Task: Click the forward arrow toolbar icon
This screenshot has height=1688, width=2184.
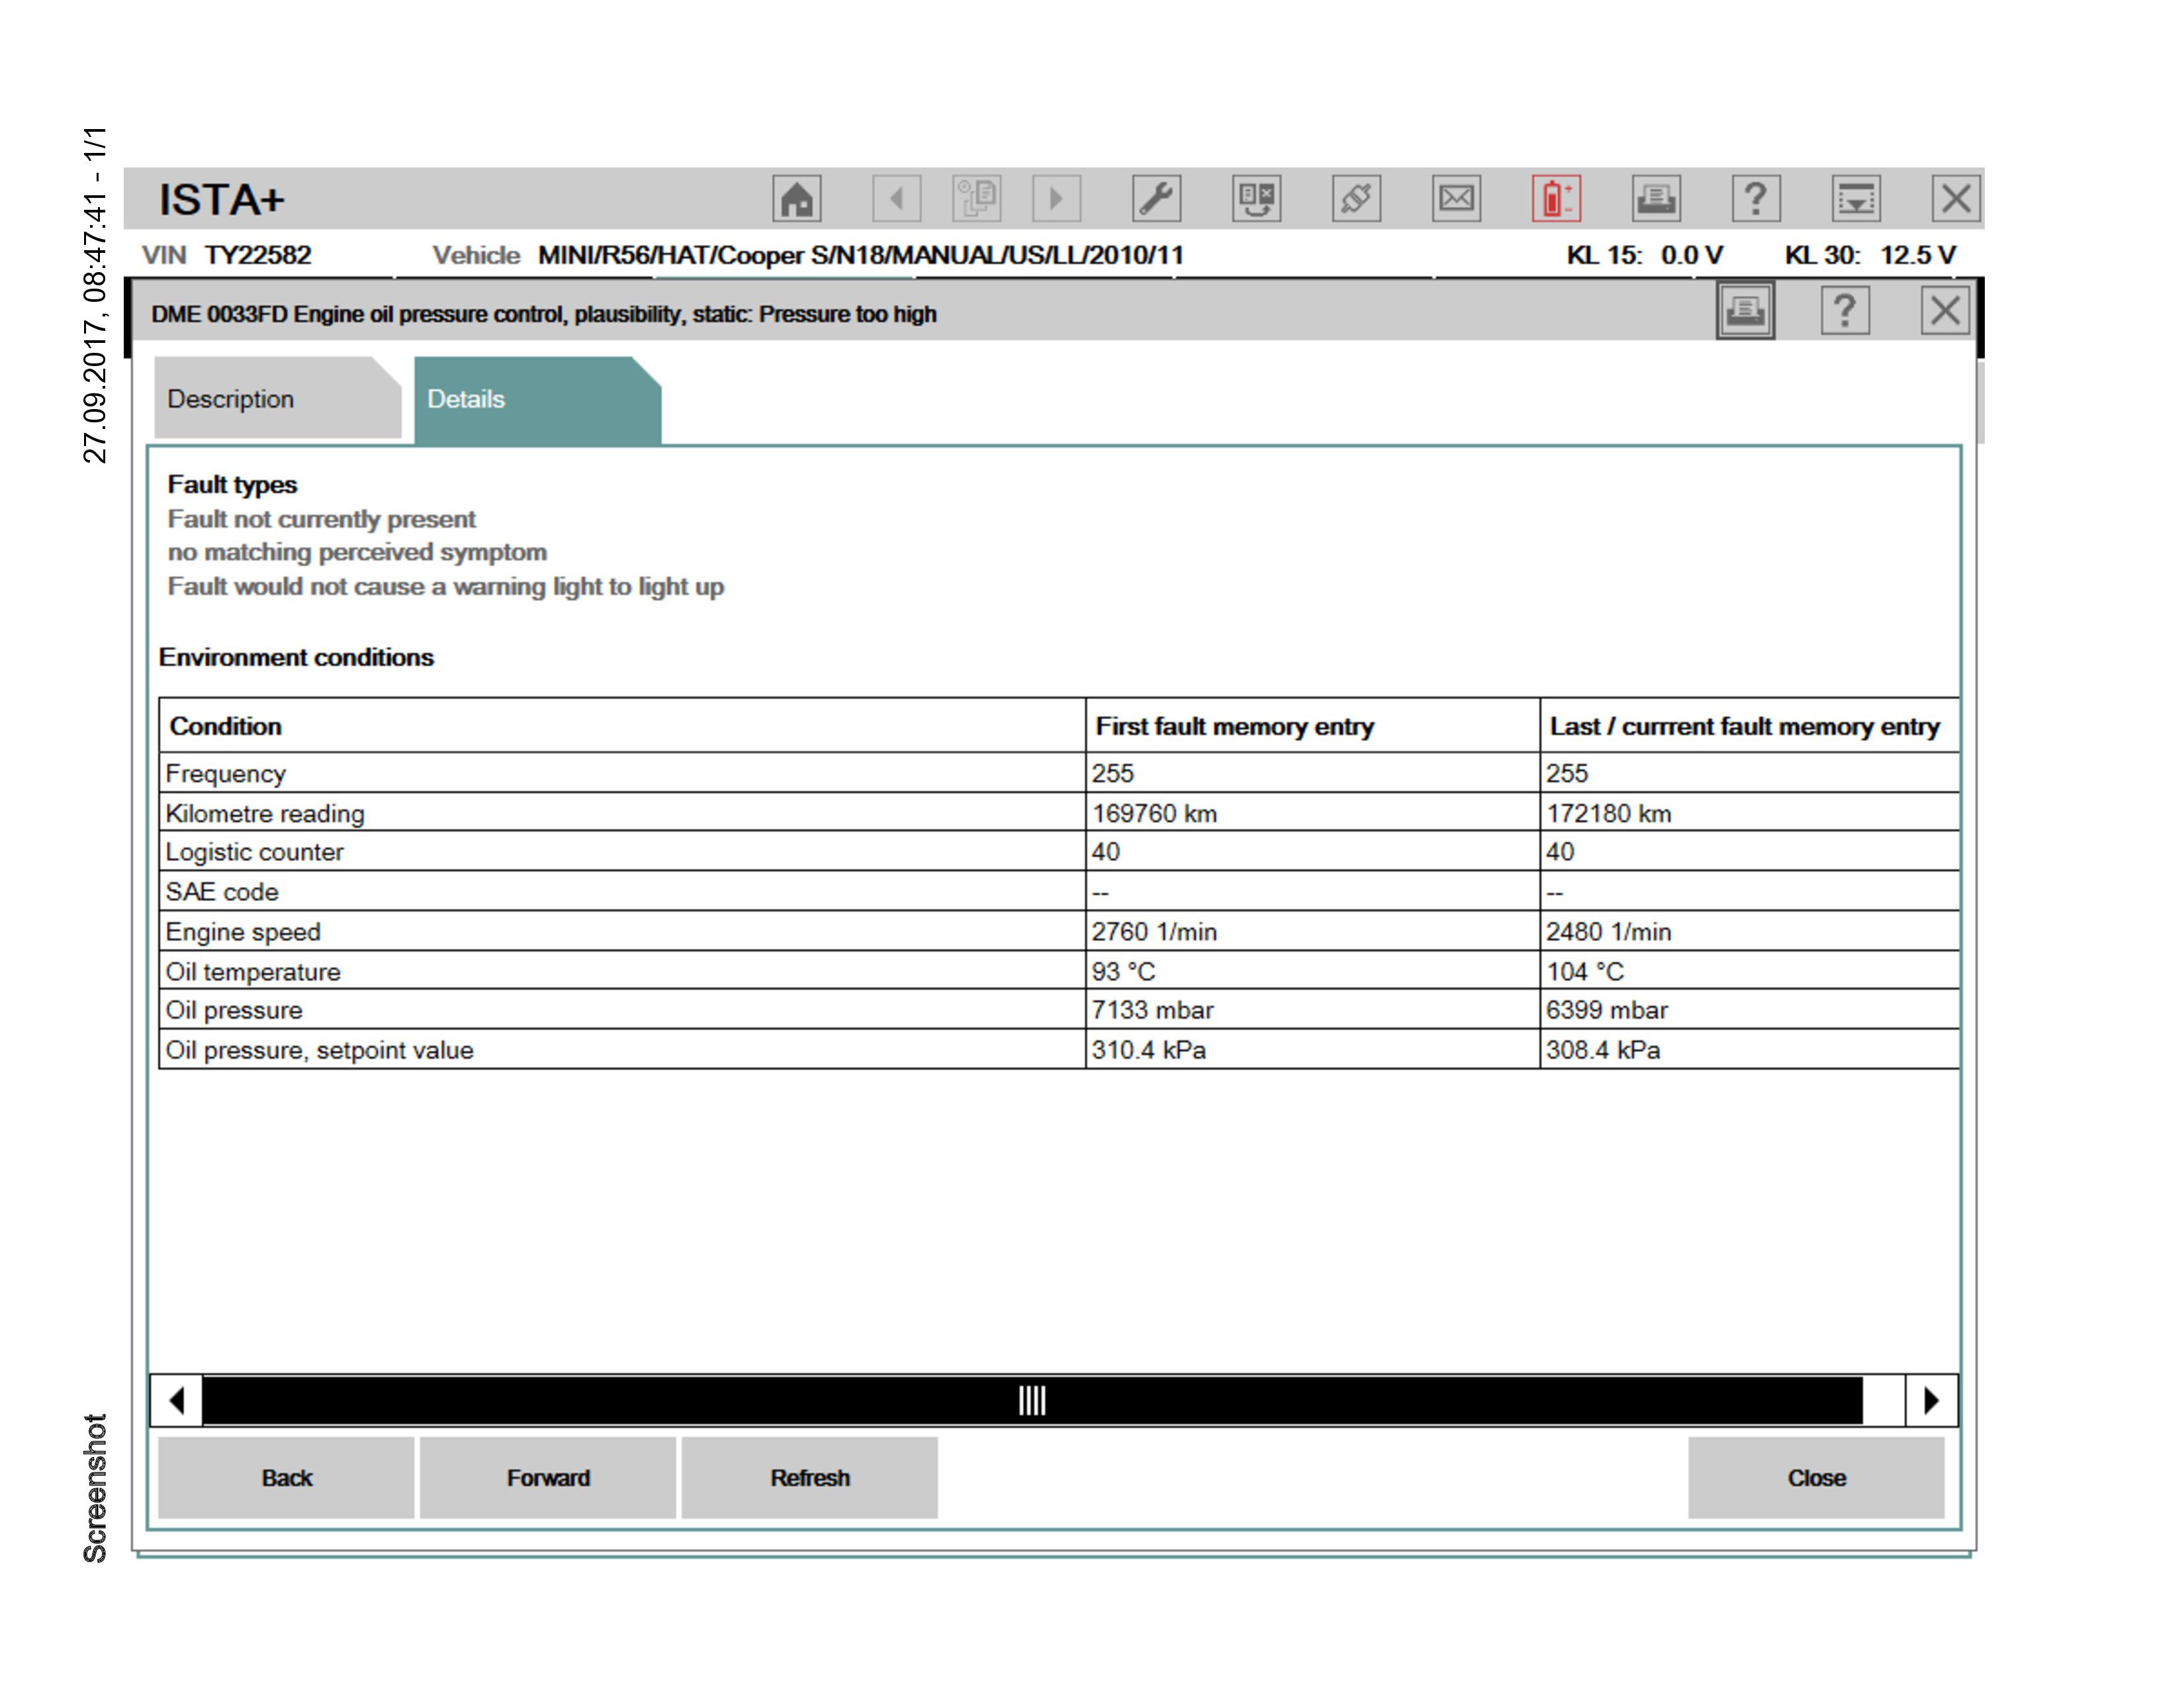Action: coord(1056,198)
